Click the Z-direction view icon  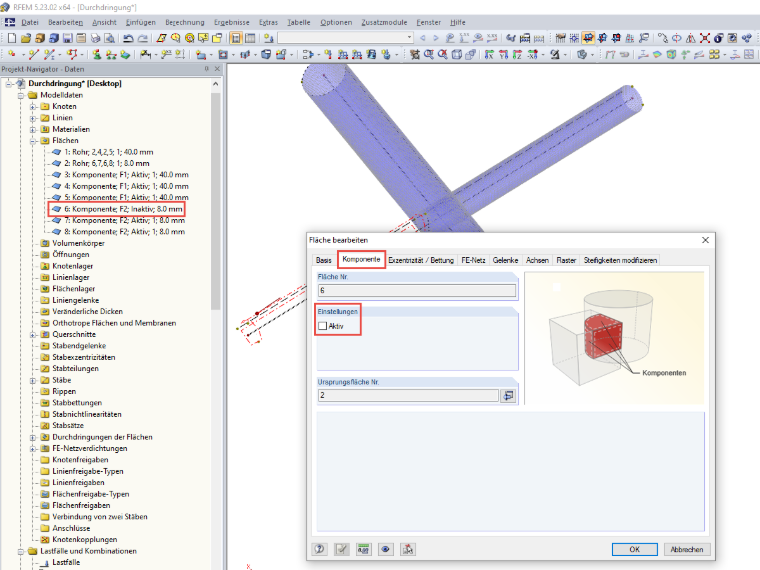point(517,54)
